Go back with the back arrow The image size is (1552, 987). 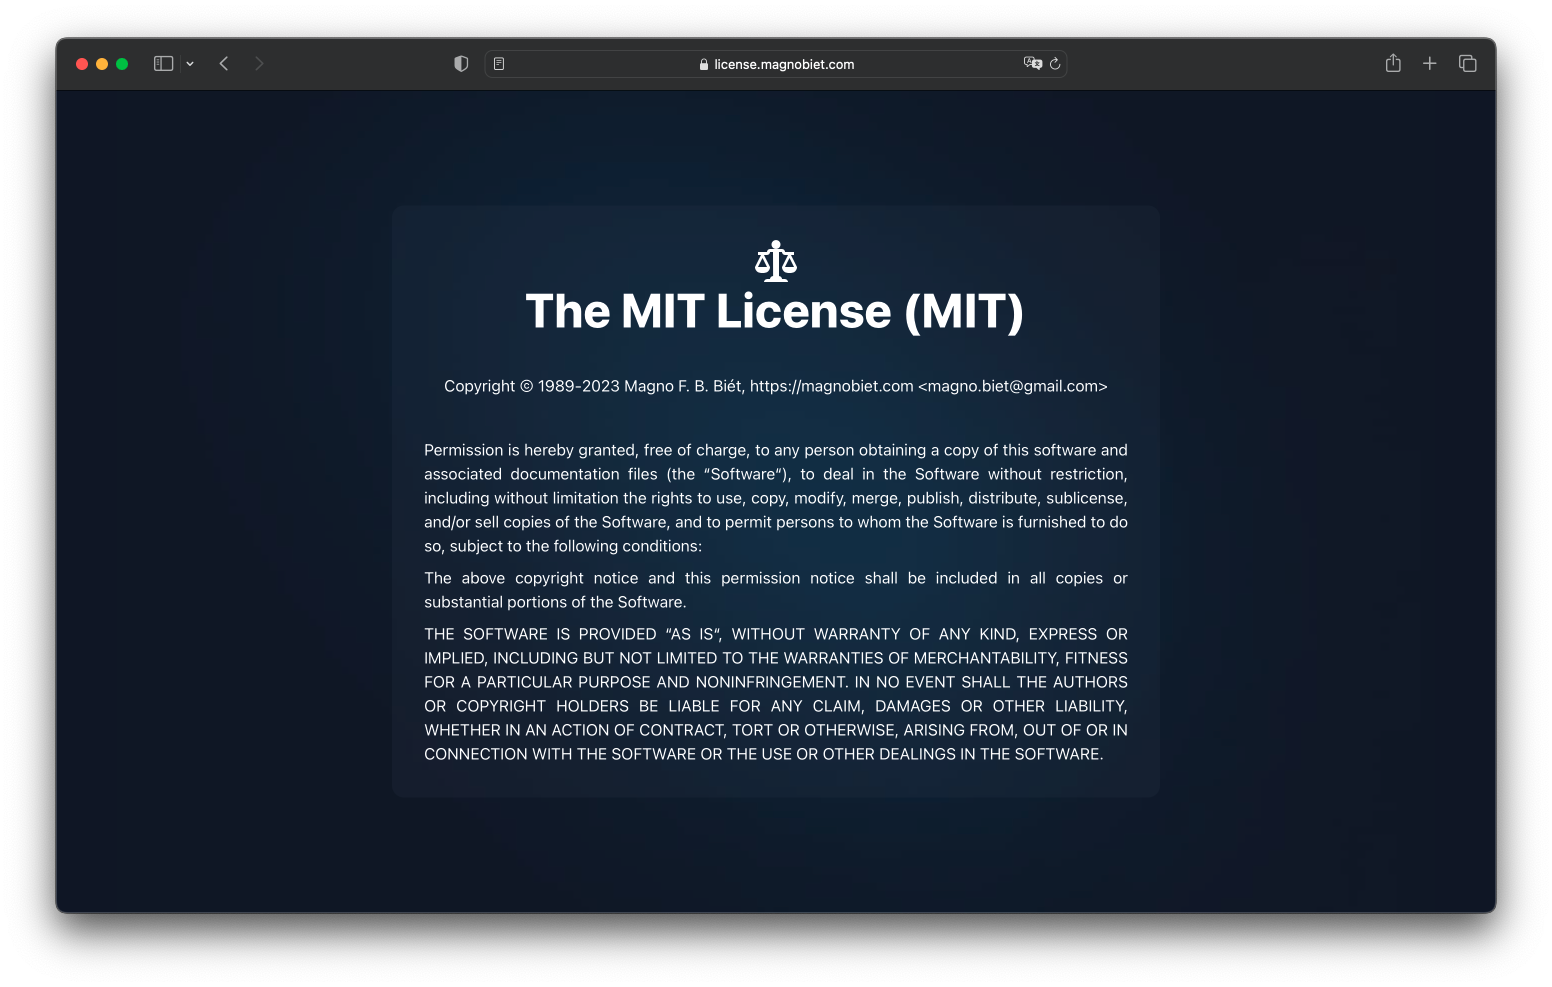click(224, 64)
